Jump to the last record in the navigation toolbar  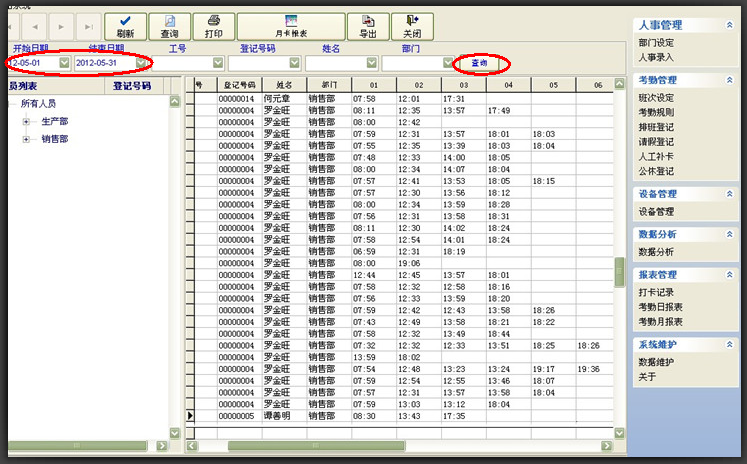(x=89, y=27)
